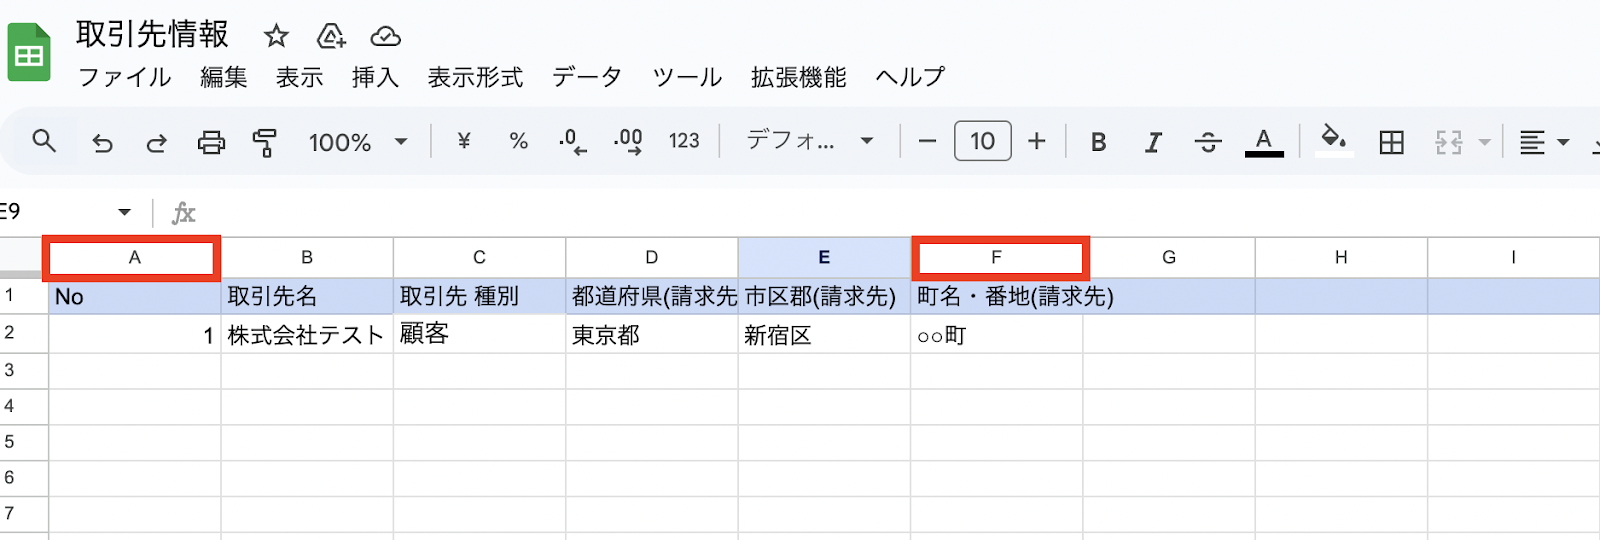Viewport: 1600px width, 540px height.
Task: Increase font size with plus button
Action: pyautogui.click(x=1037, y=141)
